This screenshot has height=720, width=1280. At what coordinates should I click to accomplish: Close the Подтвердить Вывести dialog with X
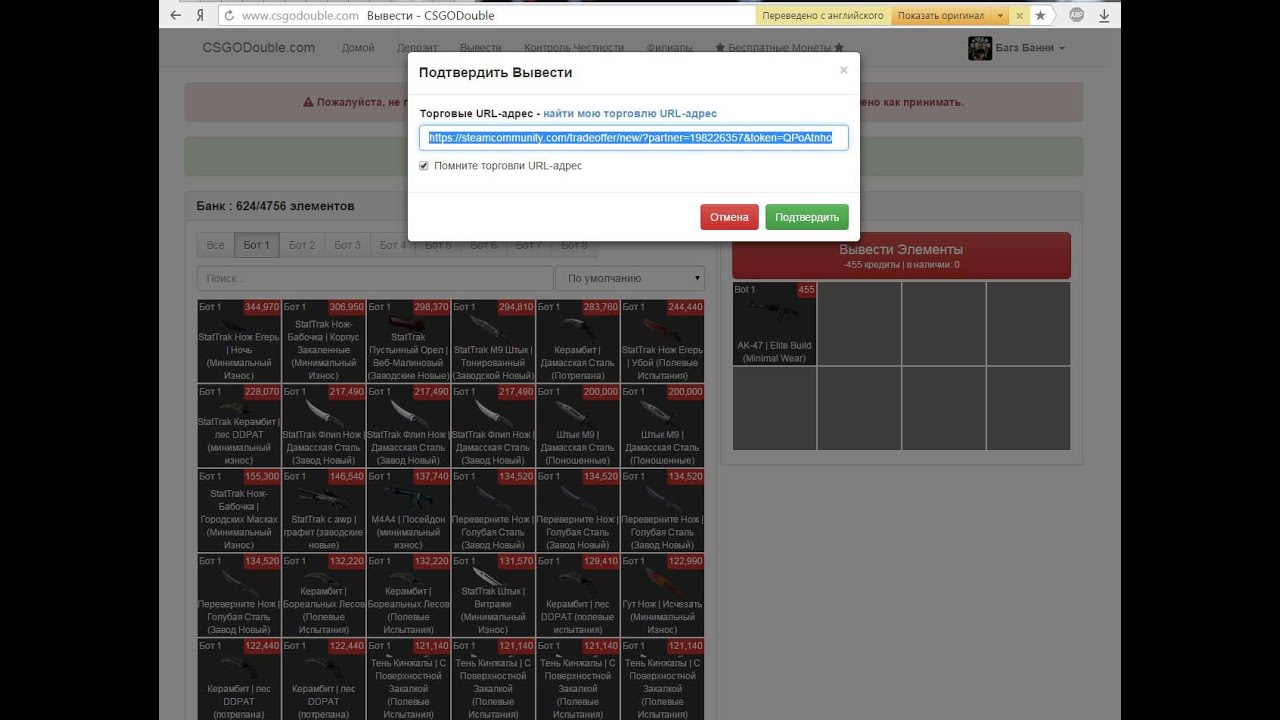843,70
